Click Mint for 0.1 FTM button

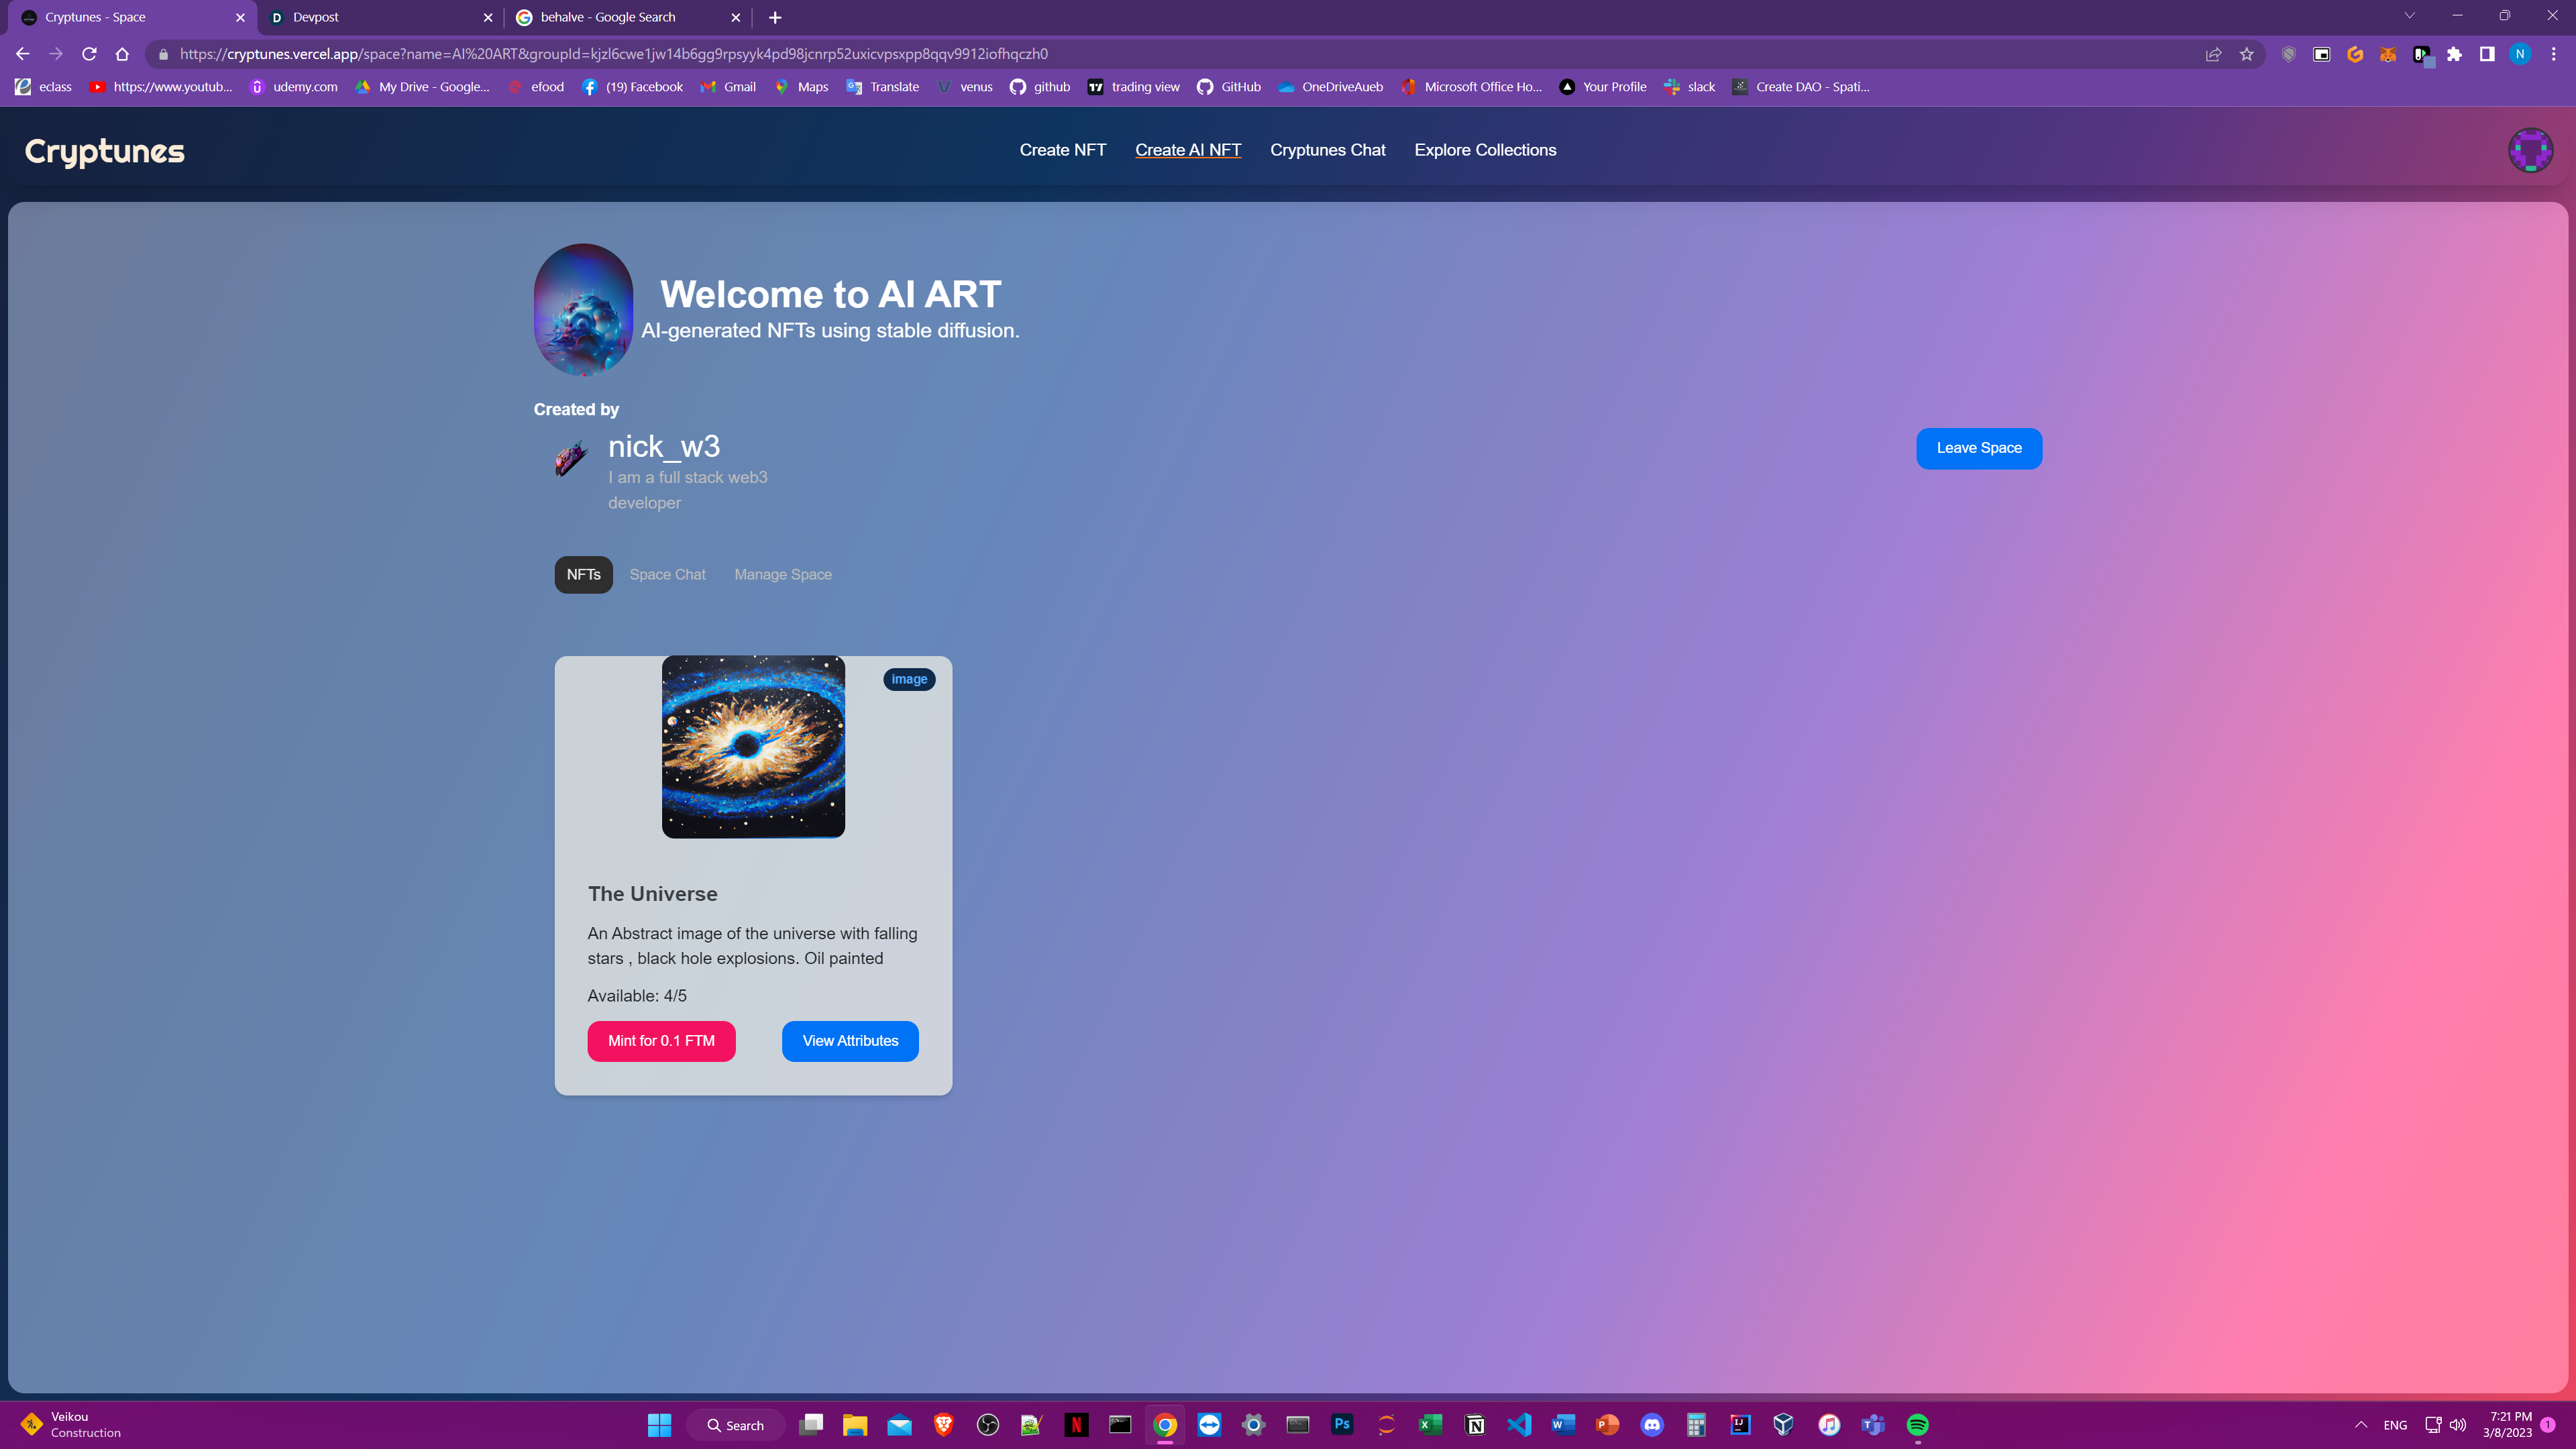(x=661, y=1041)
